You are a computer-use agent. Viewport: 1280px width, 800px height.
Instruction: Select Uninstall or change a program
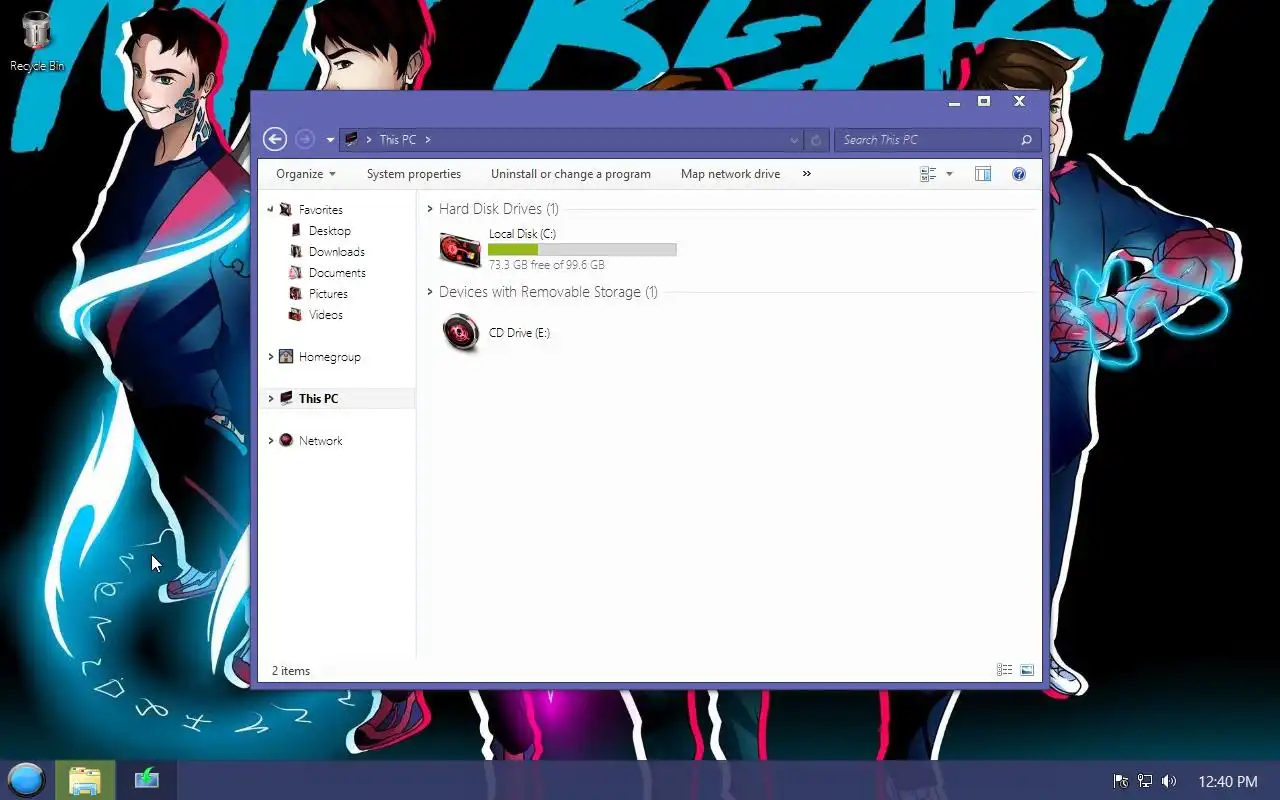pyautogui.click(x=571, y=174)
